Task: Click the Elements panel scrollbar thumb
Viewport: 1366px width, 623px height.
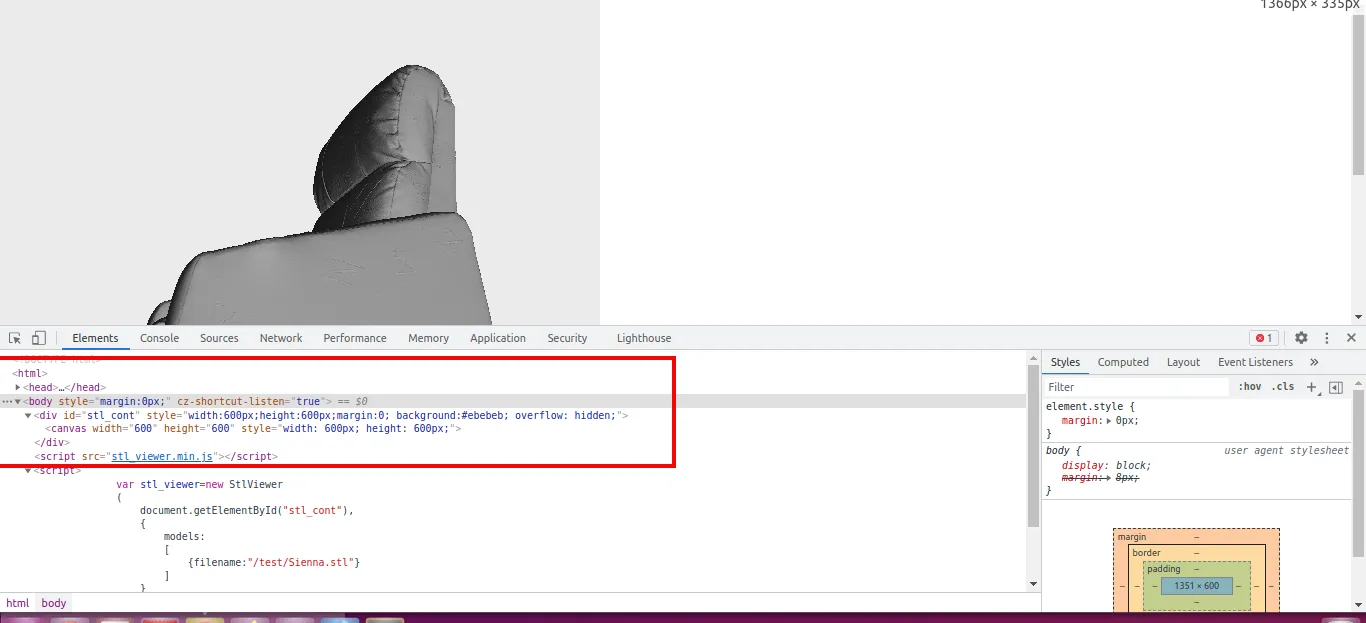Action: 1033,445
